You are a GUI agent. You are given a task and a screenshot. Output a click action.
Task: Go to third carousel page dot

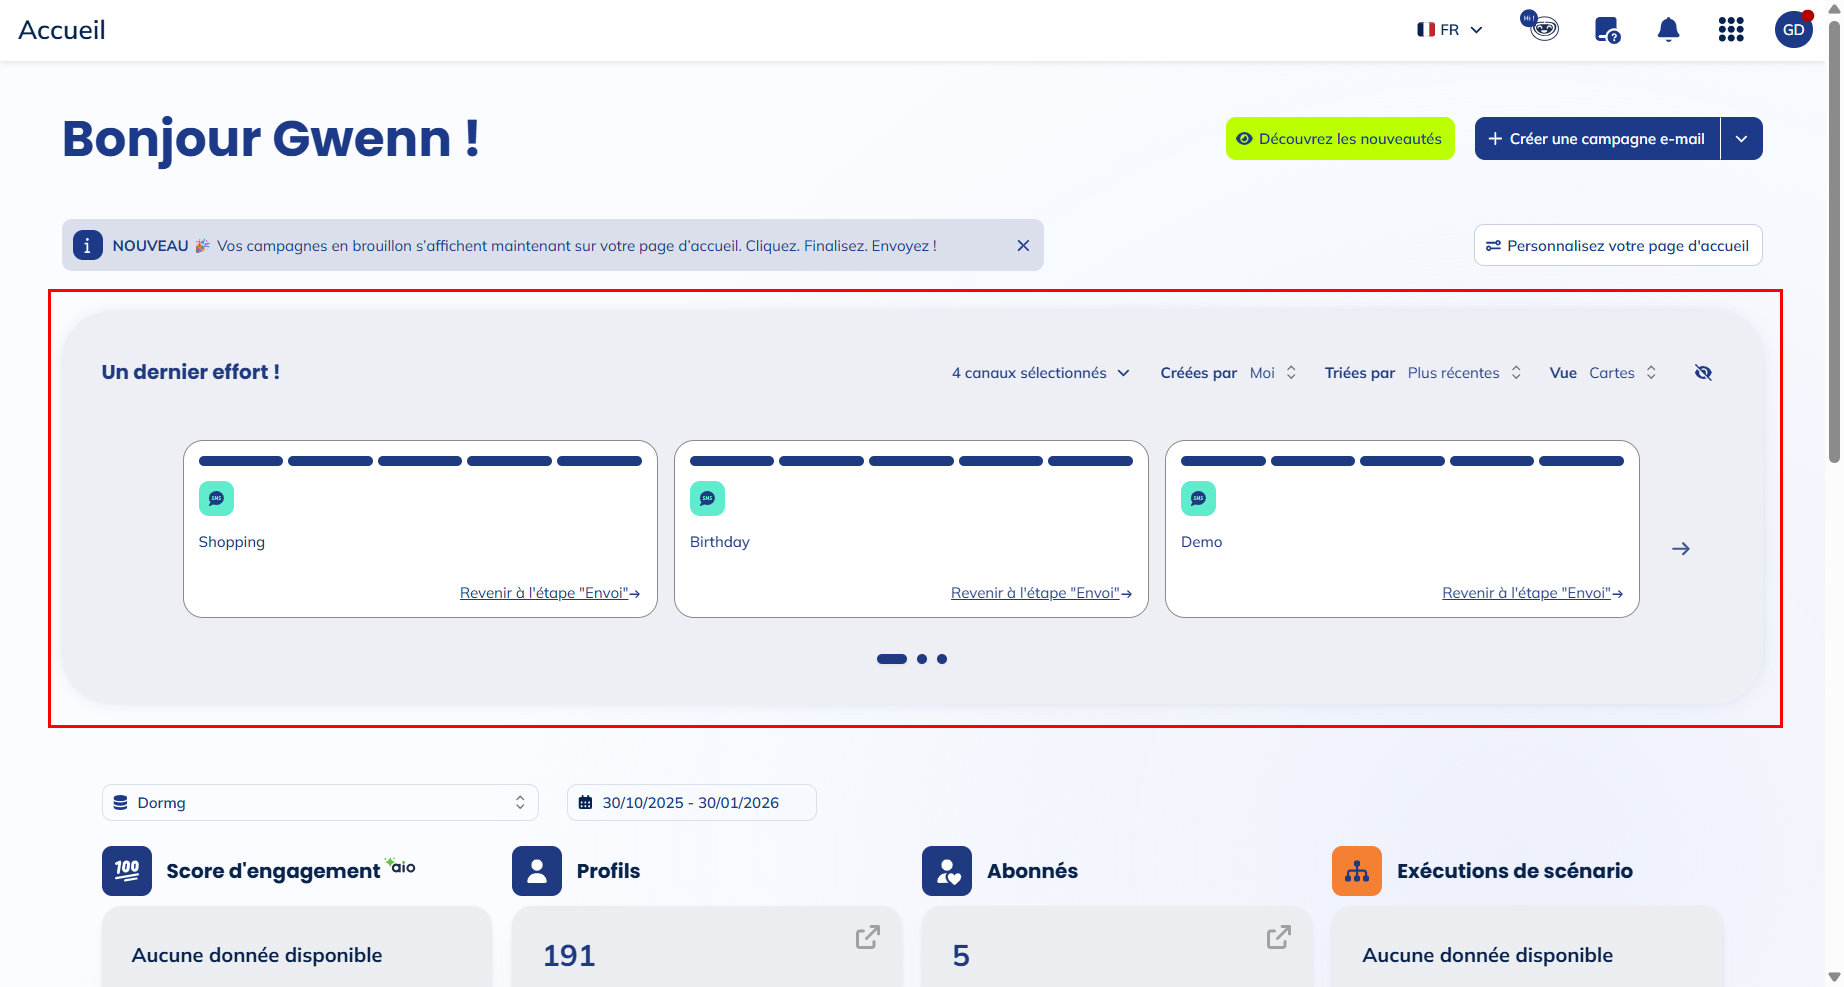[942, 659]
